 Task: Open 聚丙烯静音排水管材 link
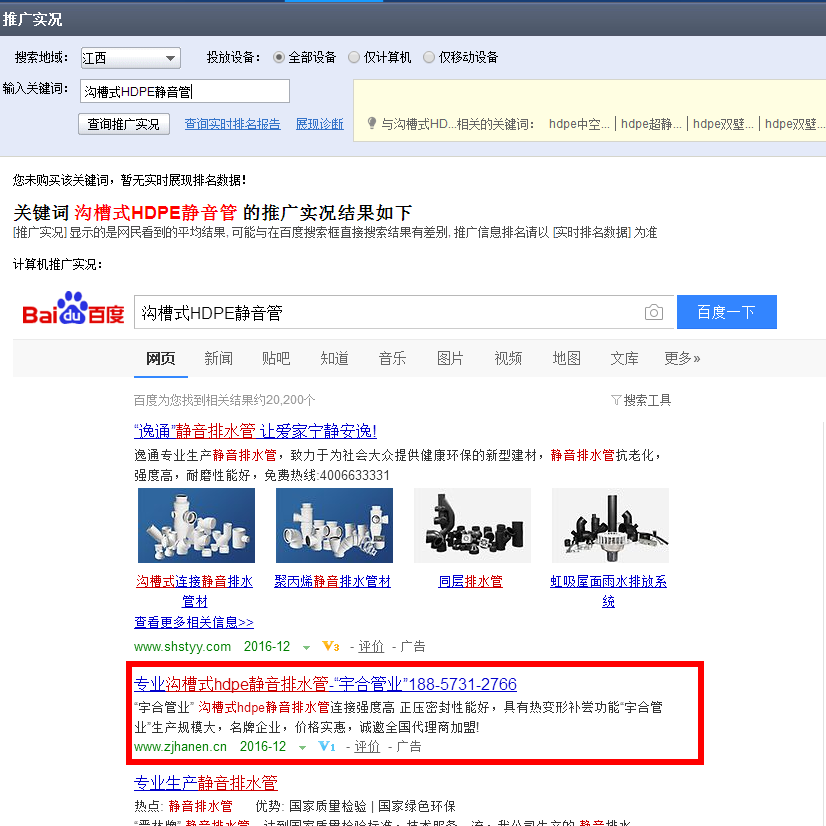[332, 582]
